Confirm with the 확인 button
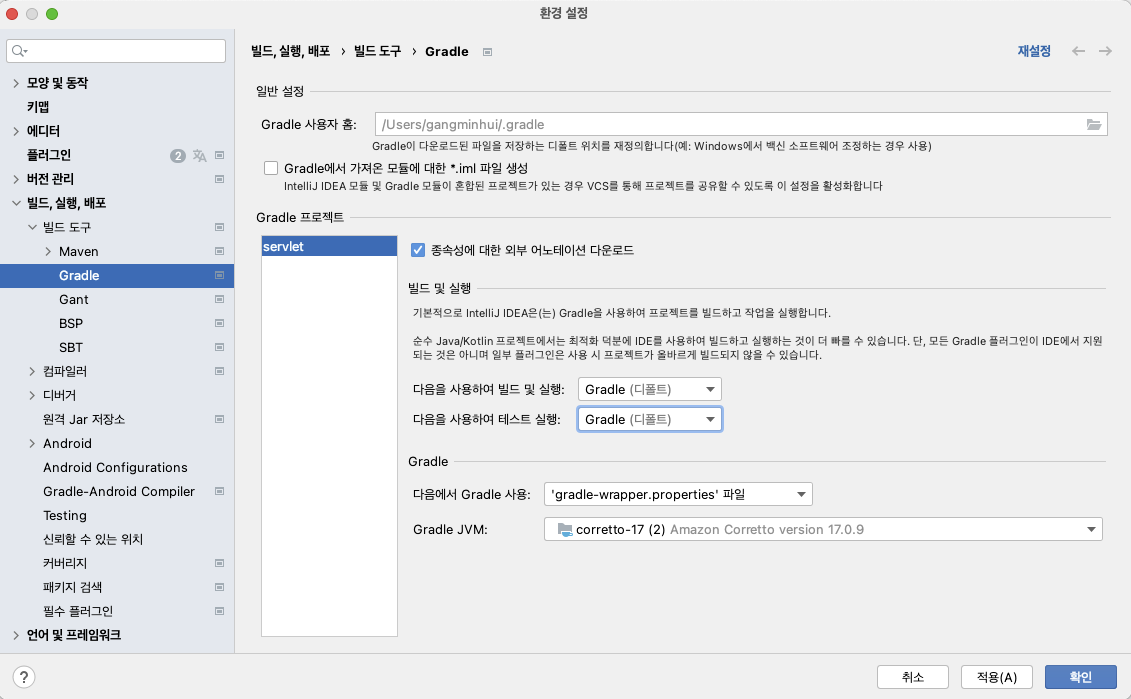Image resolution: width=1131 pixels, height=699 pixels. (x=1081, y=677)
